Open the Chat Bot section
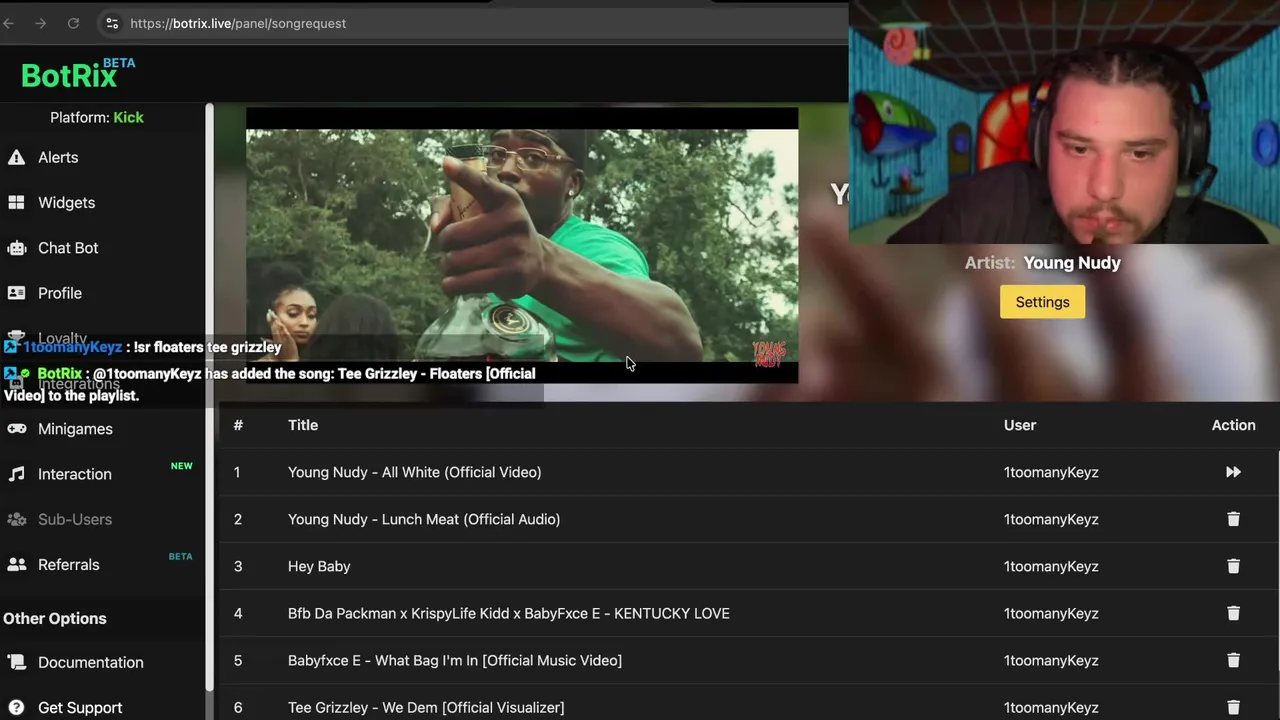The height and width of the screenshot is (720, 1280). pos(68,248)
